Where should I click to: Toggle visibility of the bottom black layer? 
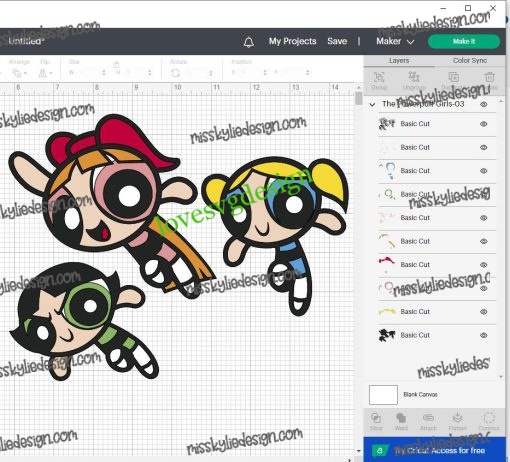[484, 335]
